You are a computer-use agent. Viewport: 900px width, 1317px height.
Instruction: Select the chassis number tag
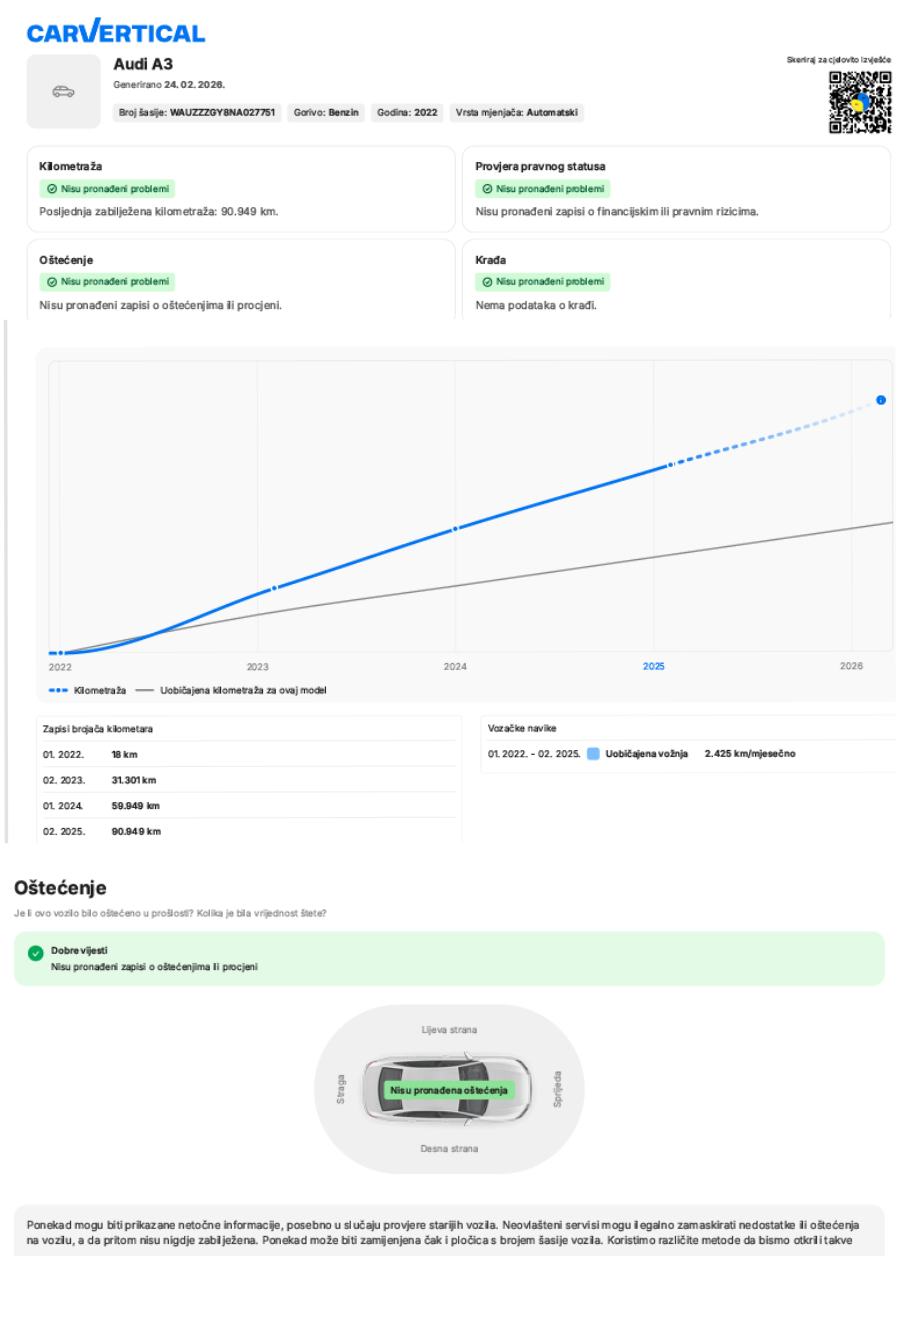[198, 113]
